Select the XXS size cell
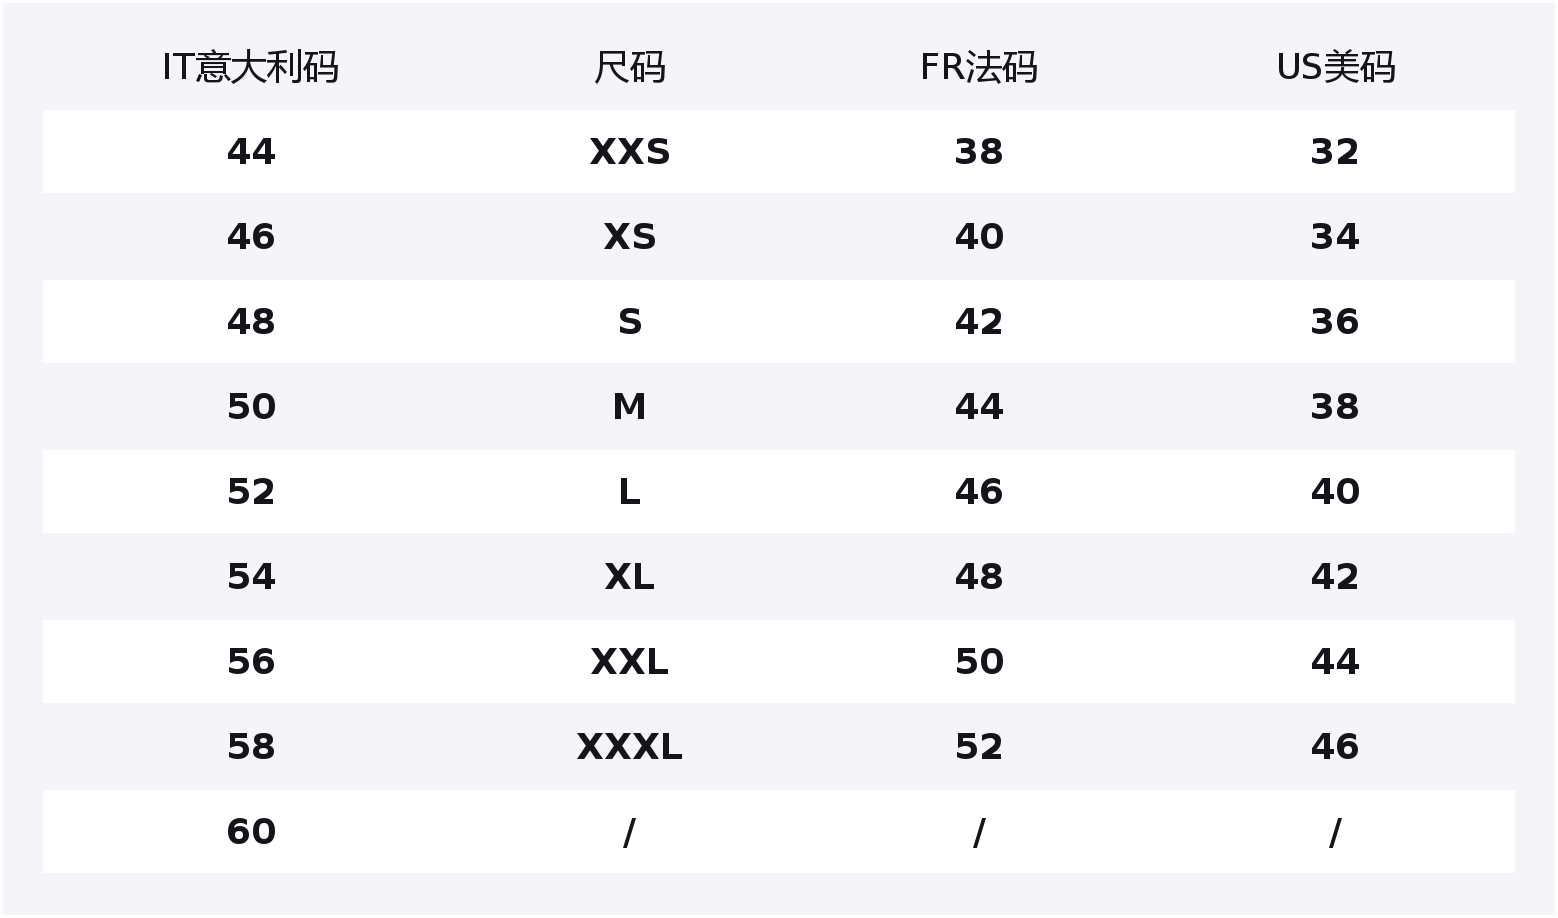1558x918 pixels. click(629, 152)
